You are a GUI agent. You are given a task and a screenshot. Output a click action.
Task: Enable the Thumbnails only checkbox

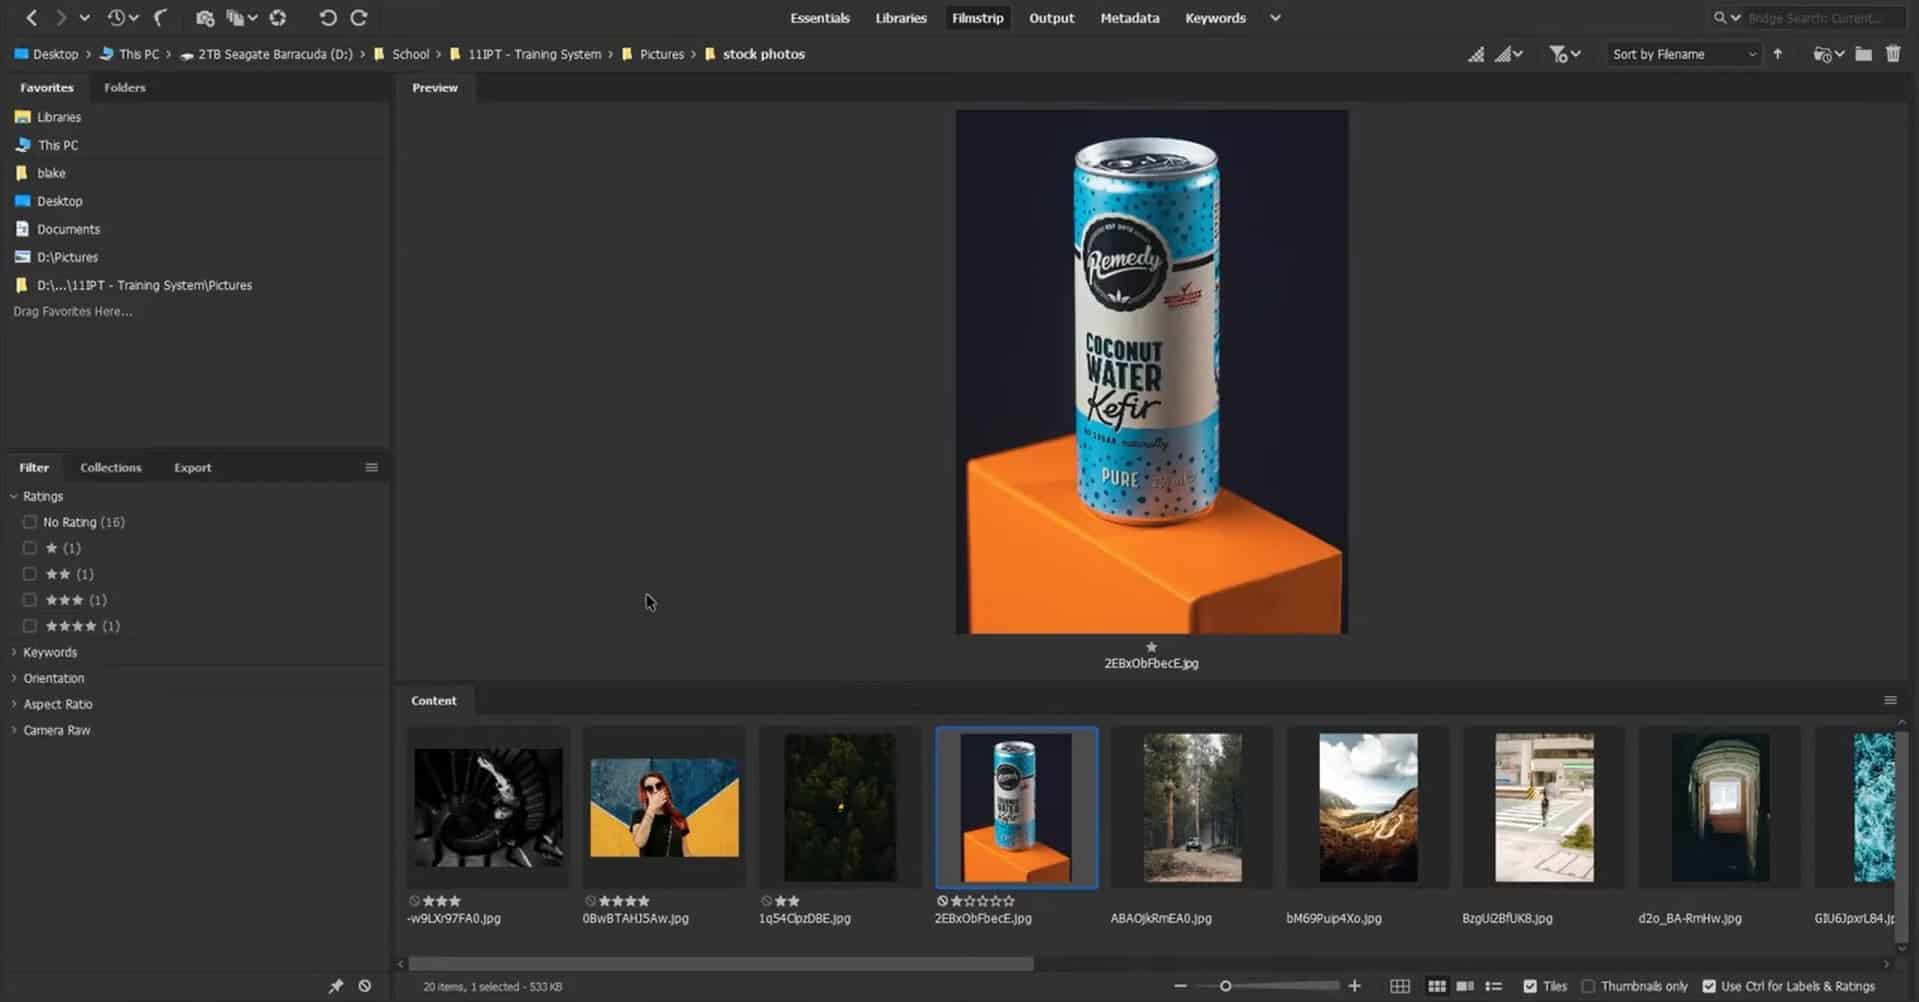pos(1588,986)
